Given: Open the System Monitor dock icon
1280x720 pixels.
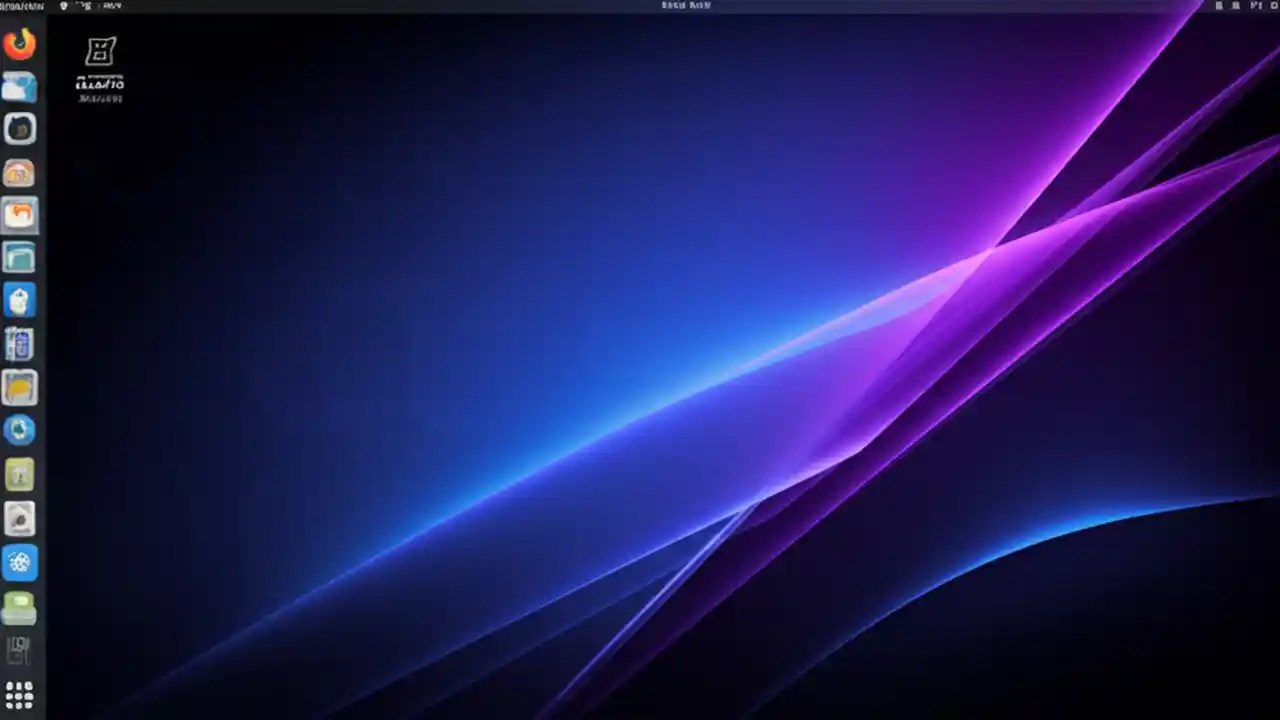Looking at the screenshot, I should pyautogui.click(x=20, y=343).
